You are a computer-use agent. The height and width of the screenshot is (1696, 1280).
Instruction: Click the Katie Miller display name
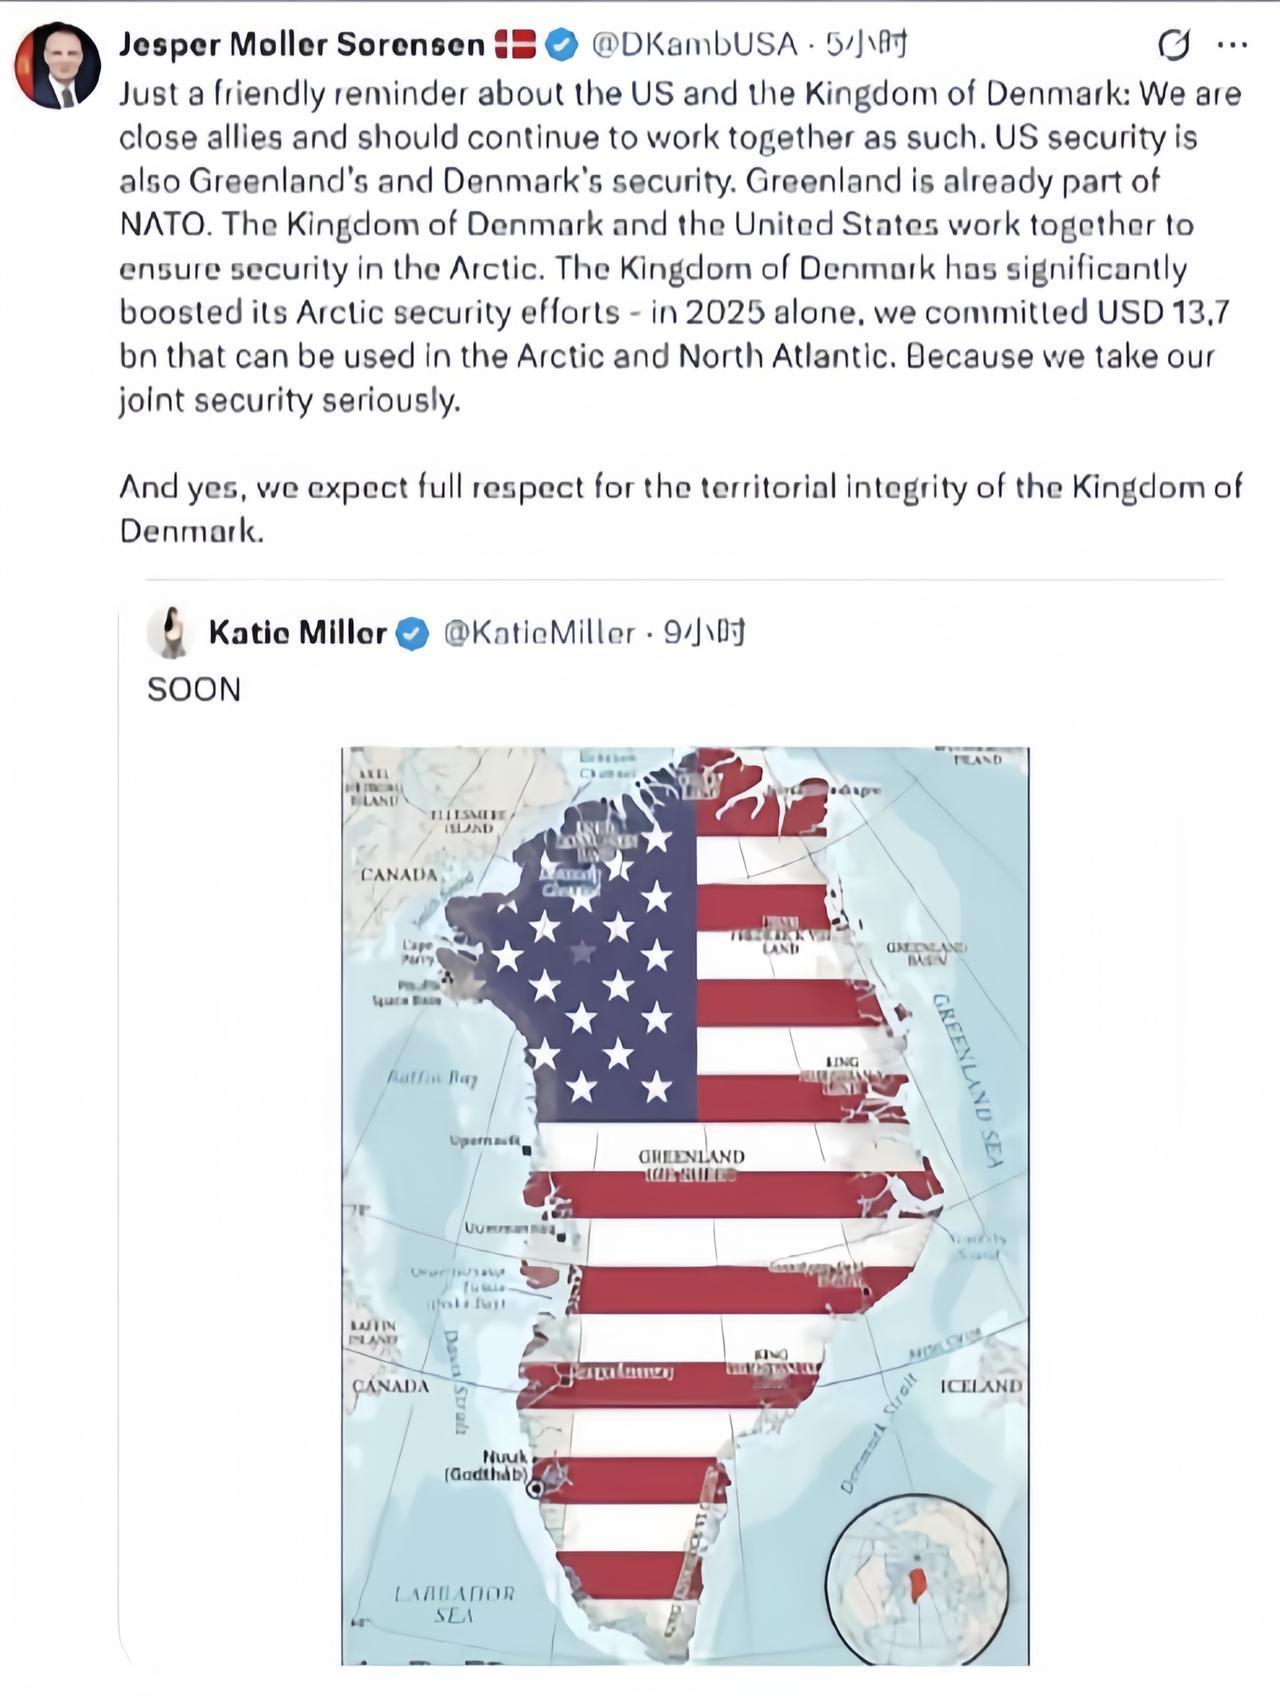pyautogui.click(x=297, y=632)
